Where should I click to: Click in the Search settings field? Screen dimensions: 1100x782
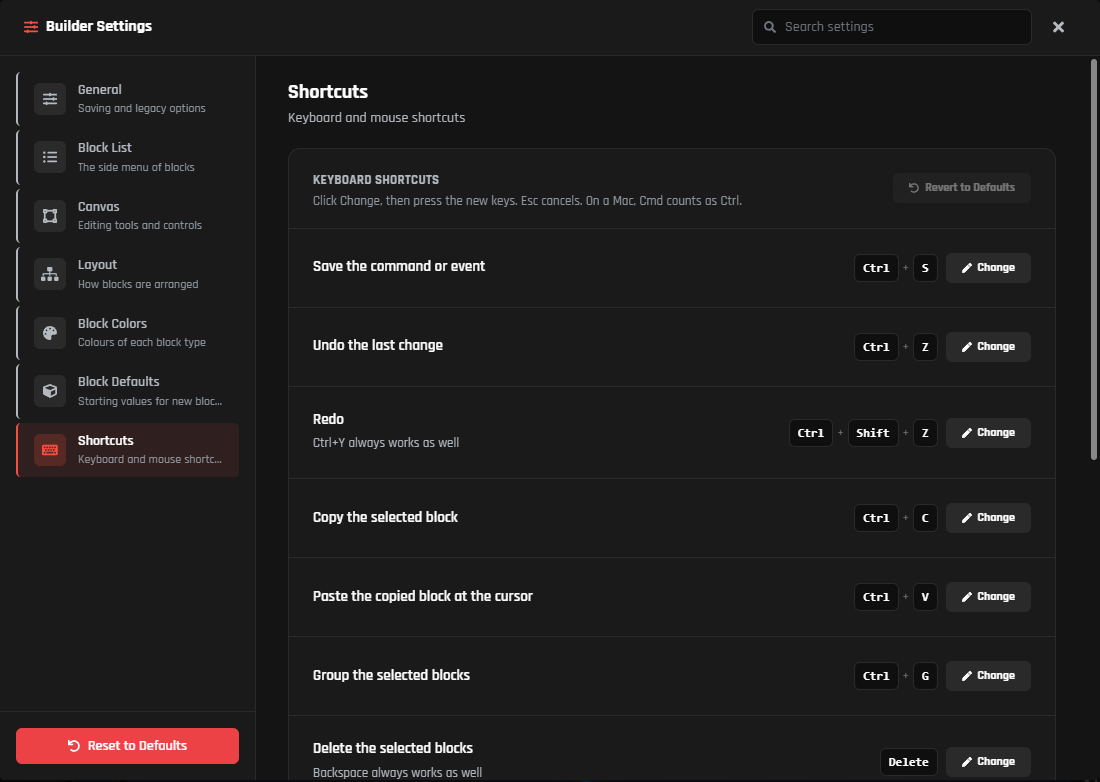[892, 27]
